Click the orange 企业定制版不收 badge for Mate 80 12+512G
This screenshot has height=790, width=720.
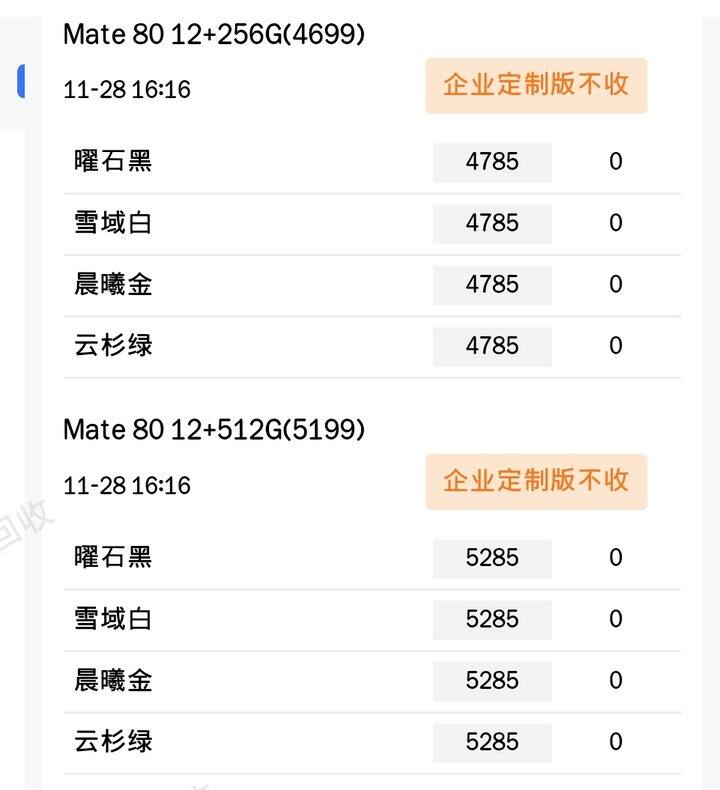[x=536, y=481]
